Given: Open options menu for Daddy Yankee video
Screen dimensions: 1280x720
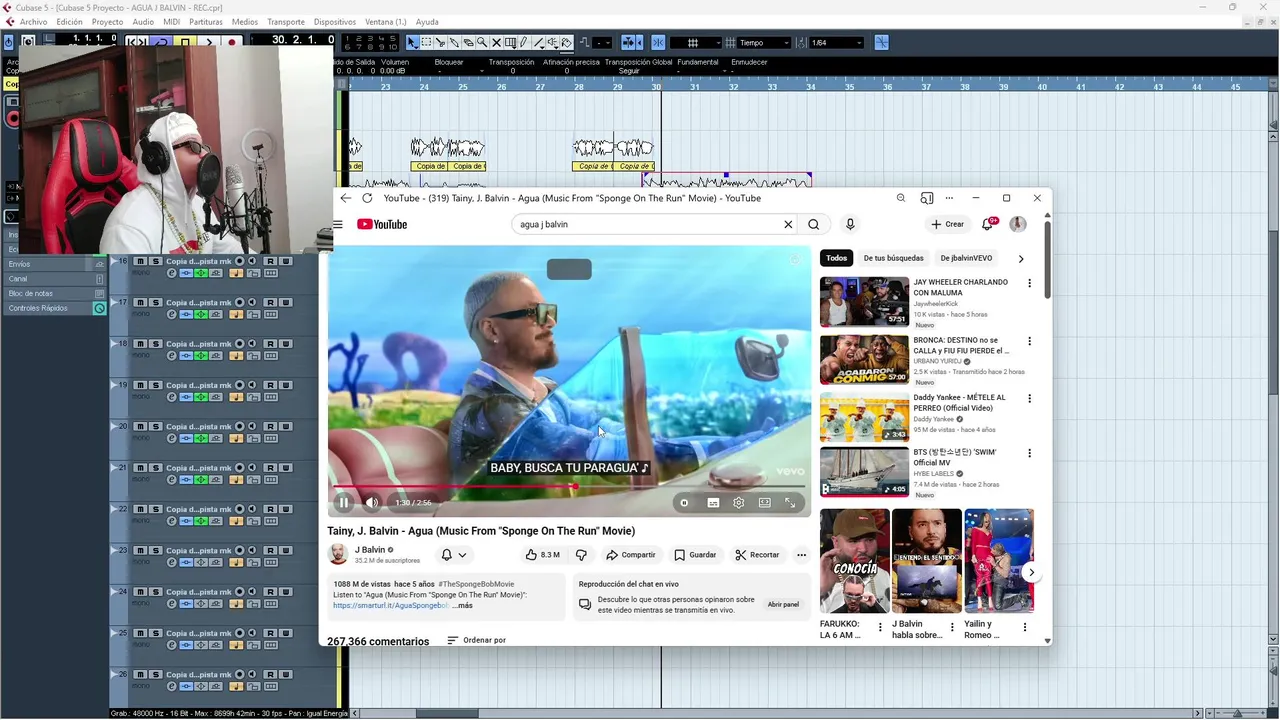Looking at the screenshot, I should pos(1029,399).
